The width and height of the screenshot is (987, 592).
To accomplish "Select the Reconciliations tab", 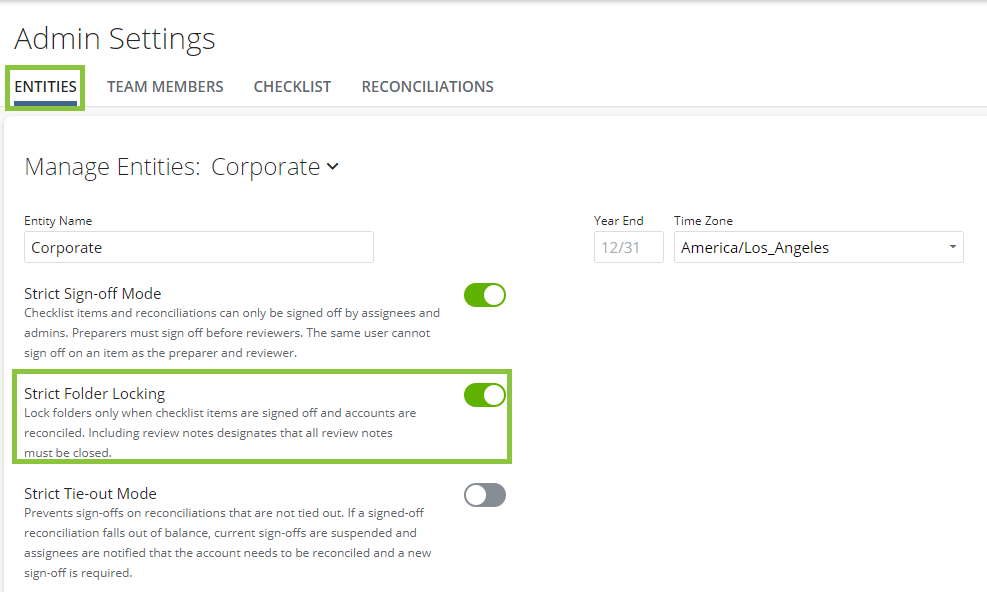I will pos(427,87).
